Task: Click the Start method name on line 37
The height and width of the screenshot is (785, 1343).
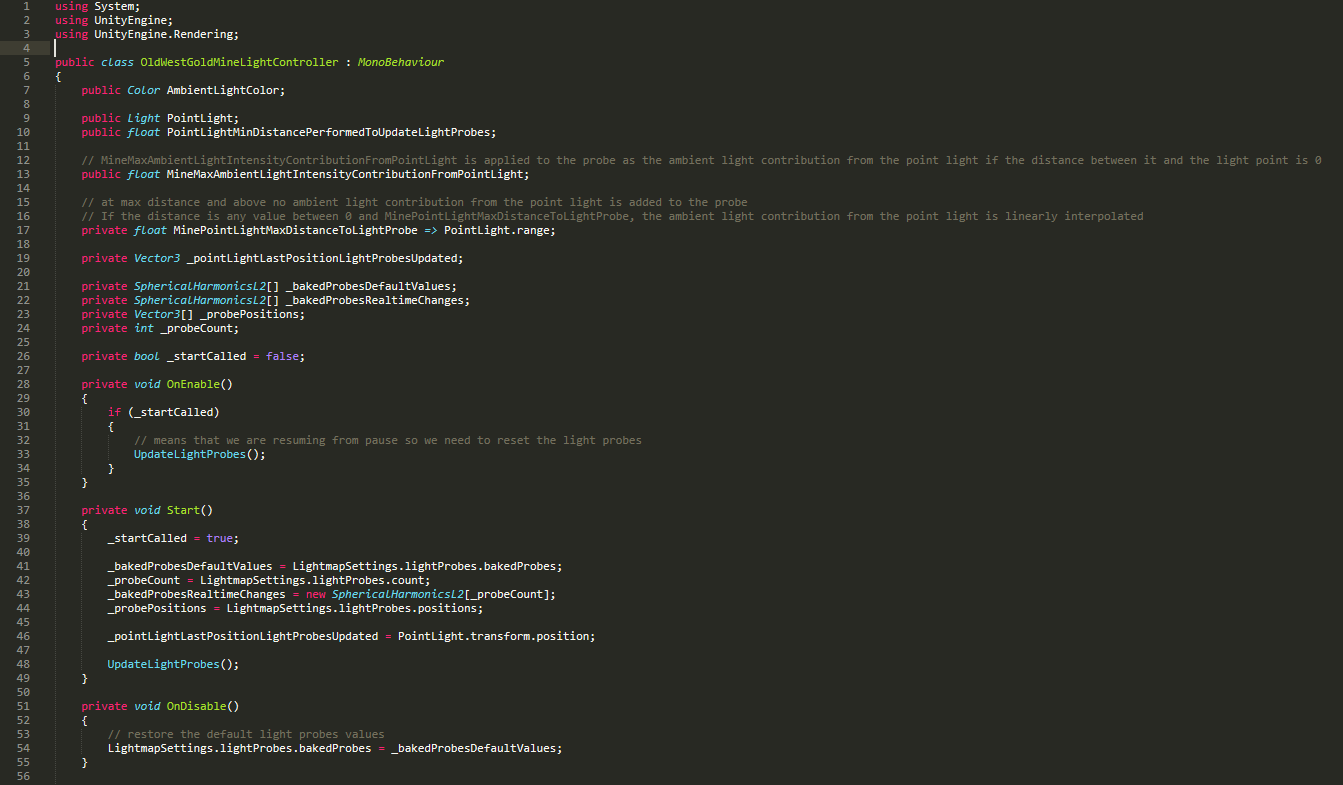Action: coord(183,510)
